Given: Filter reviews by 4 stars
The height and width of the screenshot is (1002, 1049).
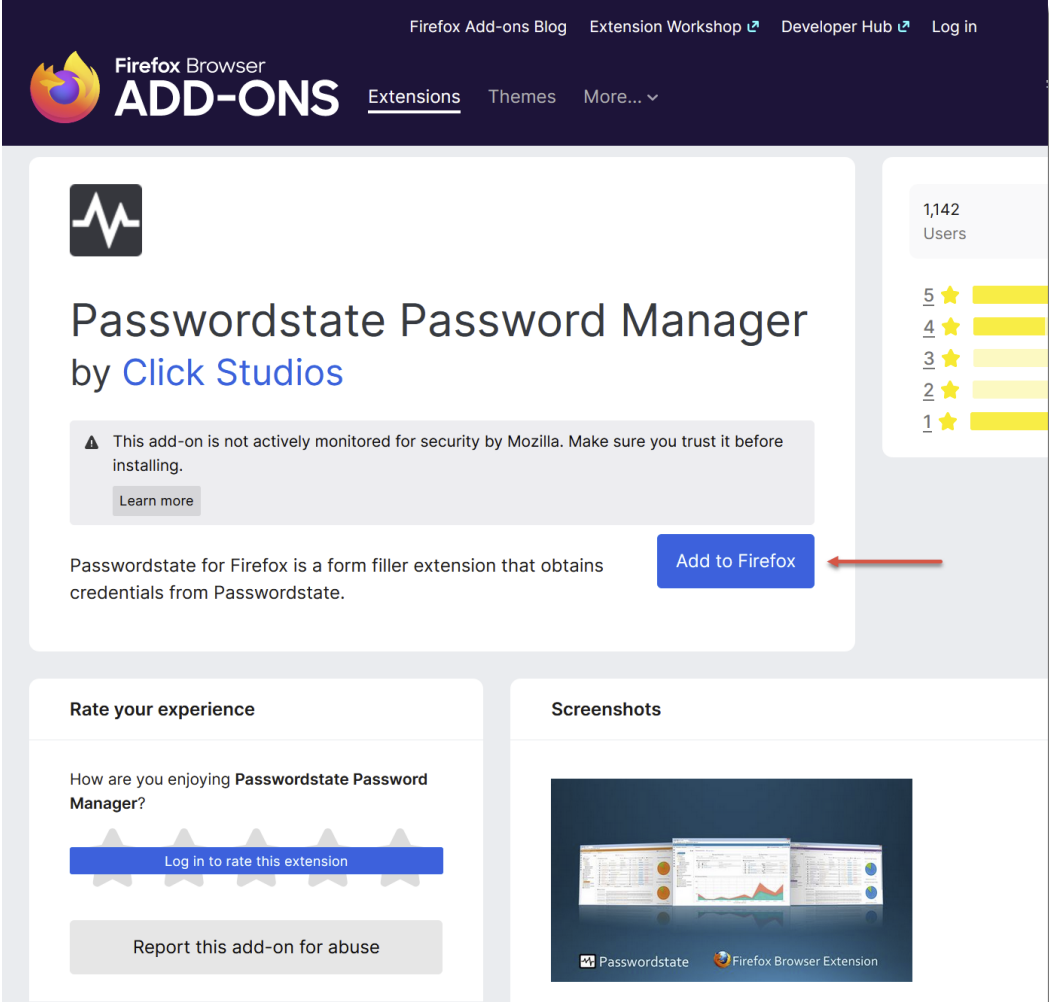Looking at the screenshot, I should point(928,327).
